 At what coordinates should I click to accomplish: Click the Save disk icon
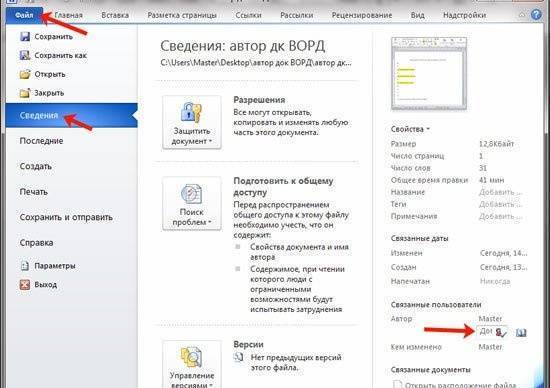point(25,36)
